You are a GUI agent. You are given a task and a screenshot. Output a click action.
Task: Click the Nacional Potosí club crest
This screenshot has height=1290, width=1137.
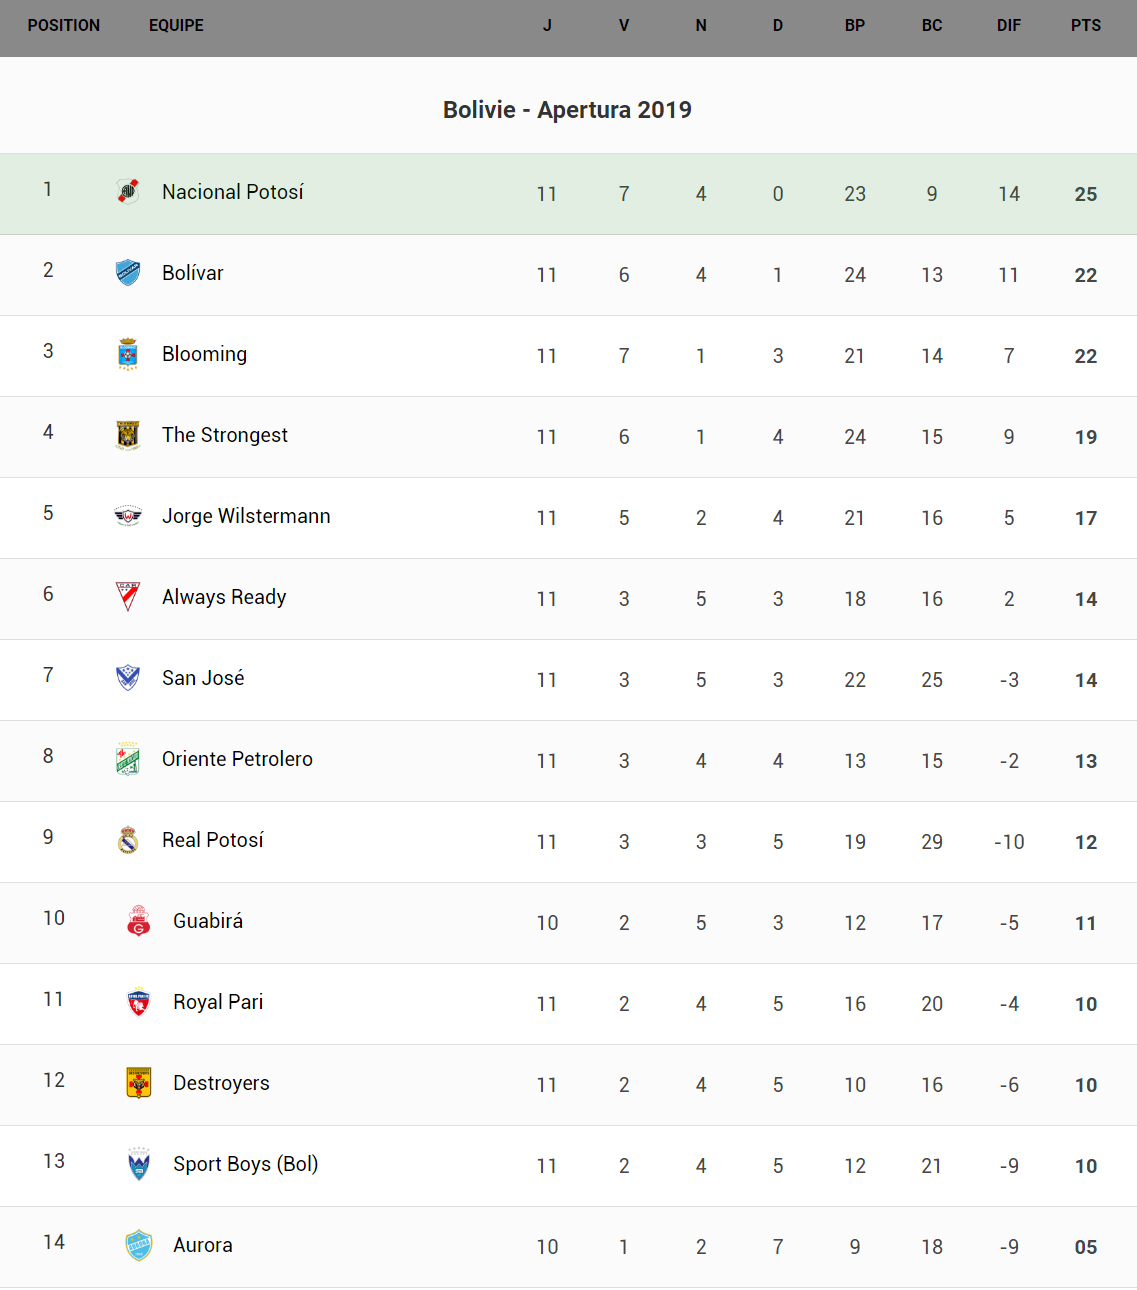128,191
